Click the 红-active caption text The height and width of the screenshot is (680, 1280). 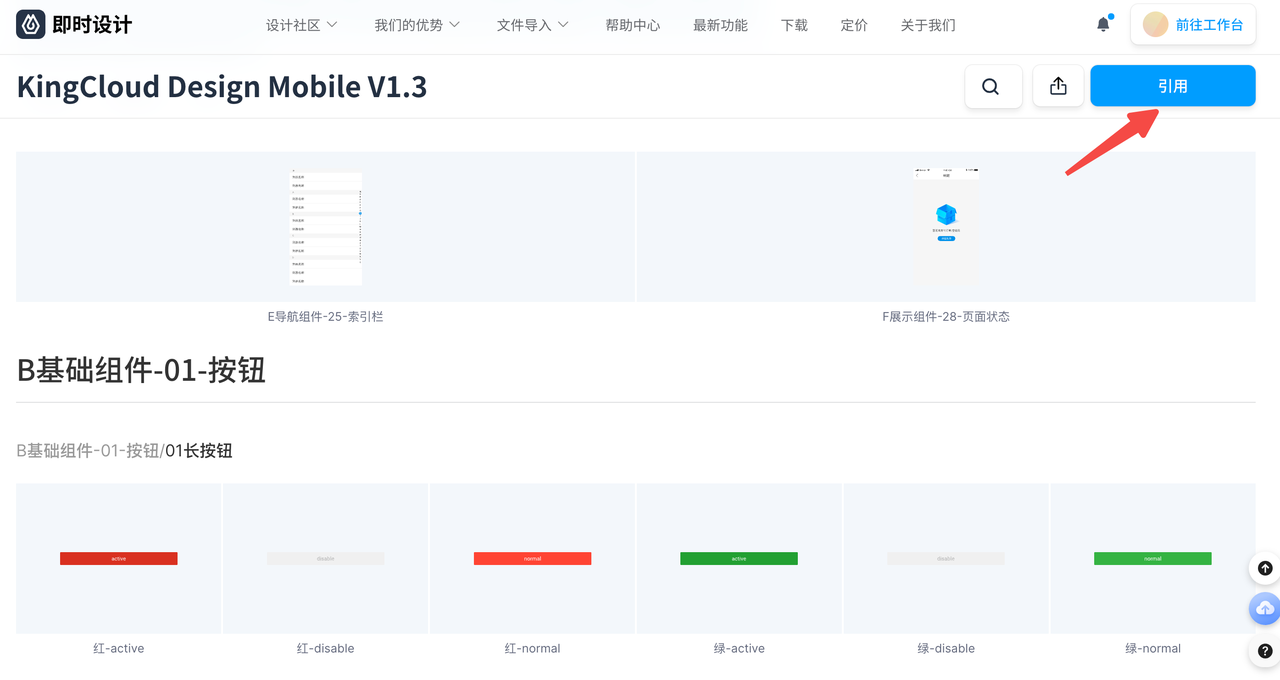[x=119, y=648]
